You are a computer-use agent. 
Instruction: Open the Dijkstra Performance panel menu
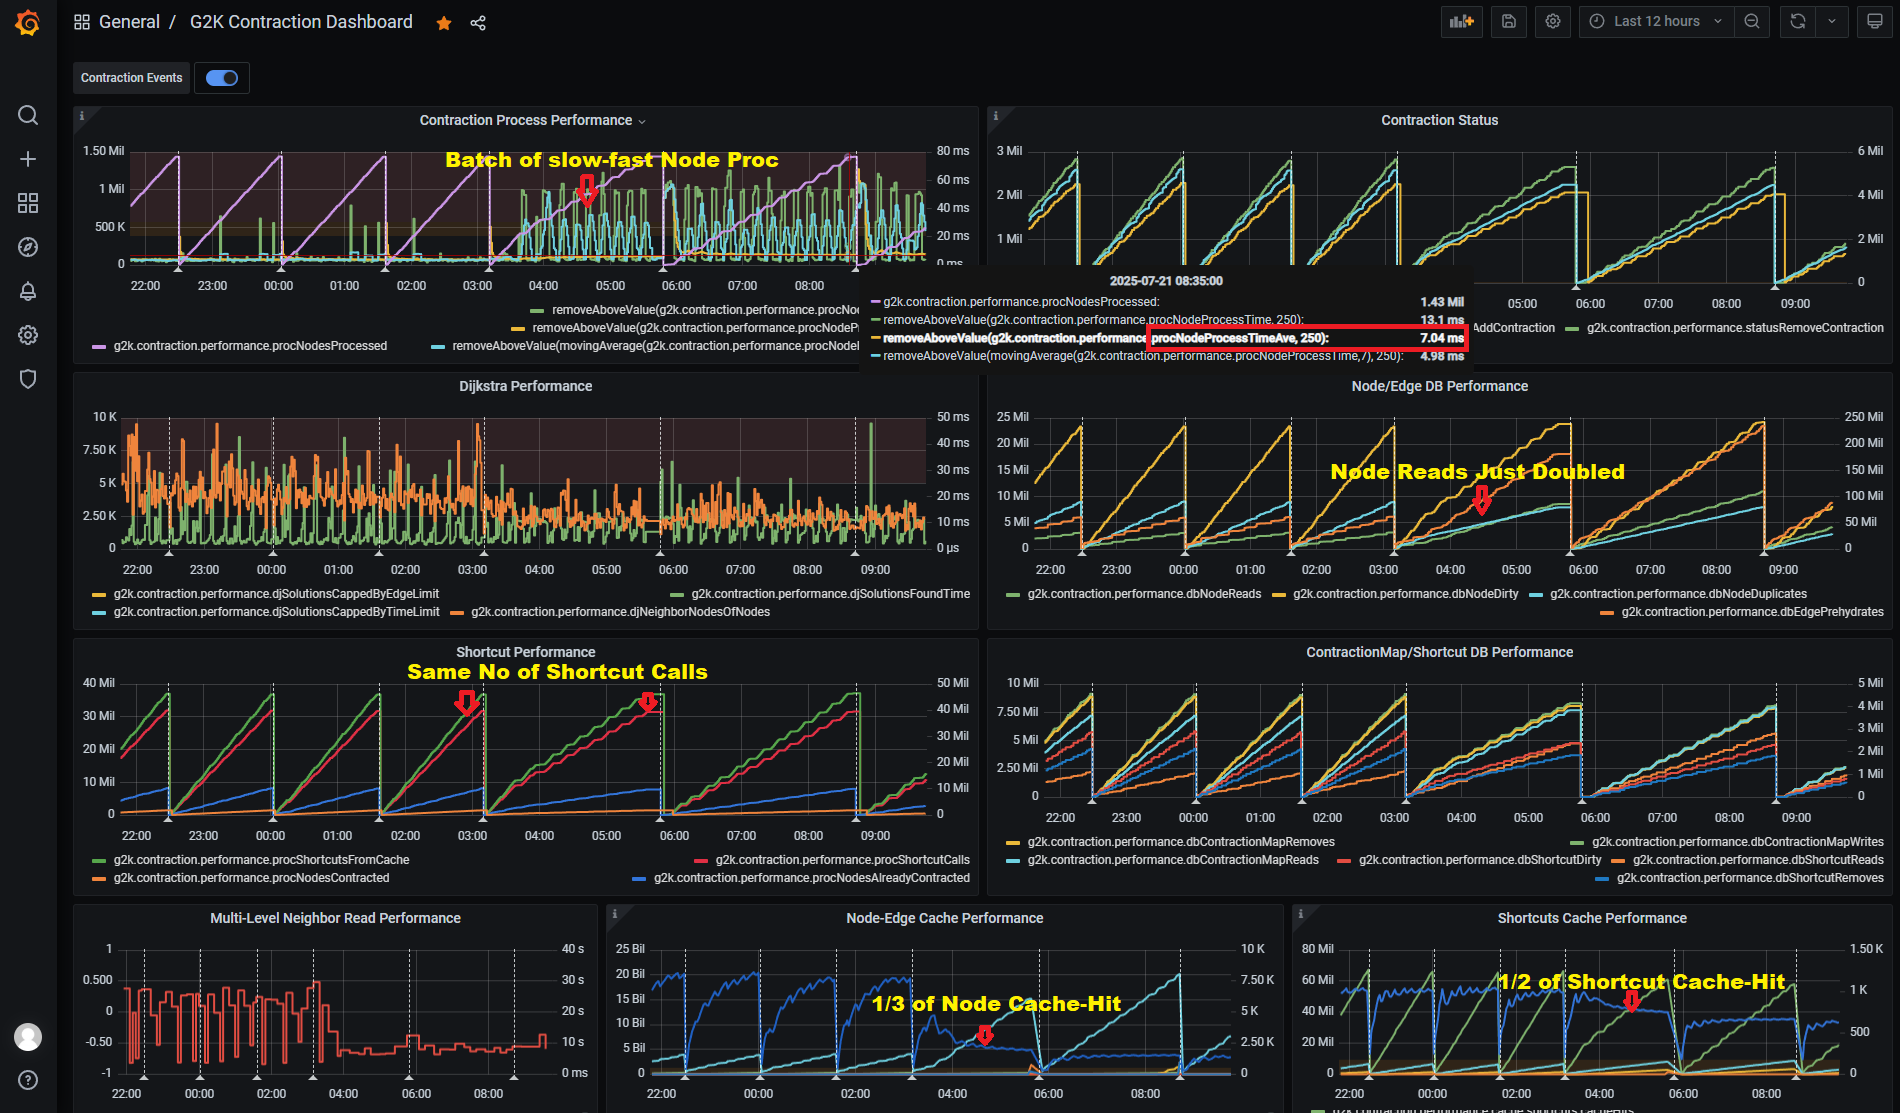[525, 386]
